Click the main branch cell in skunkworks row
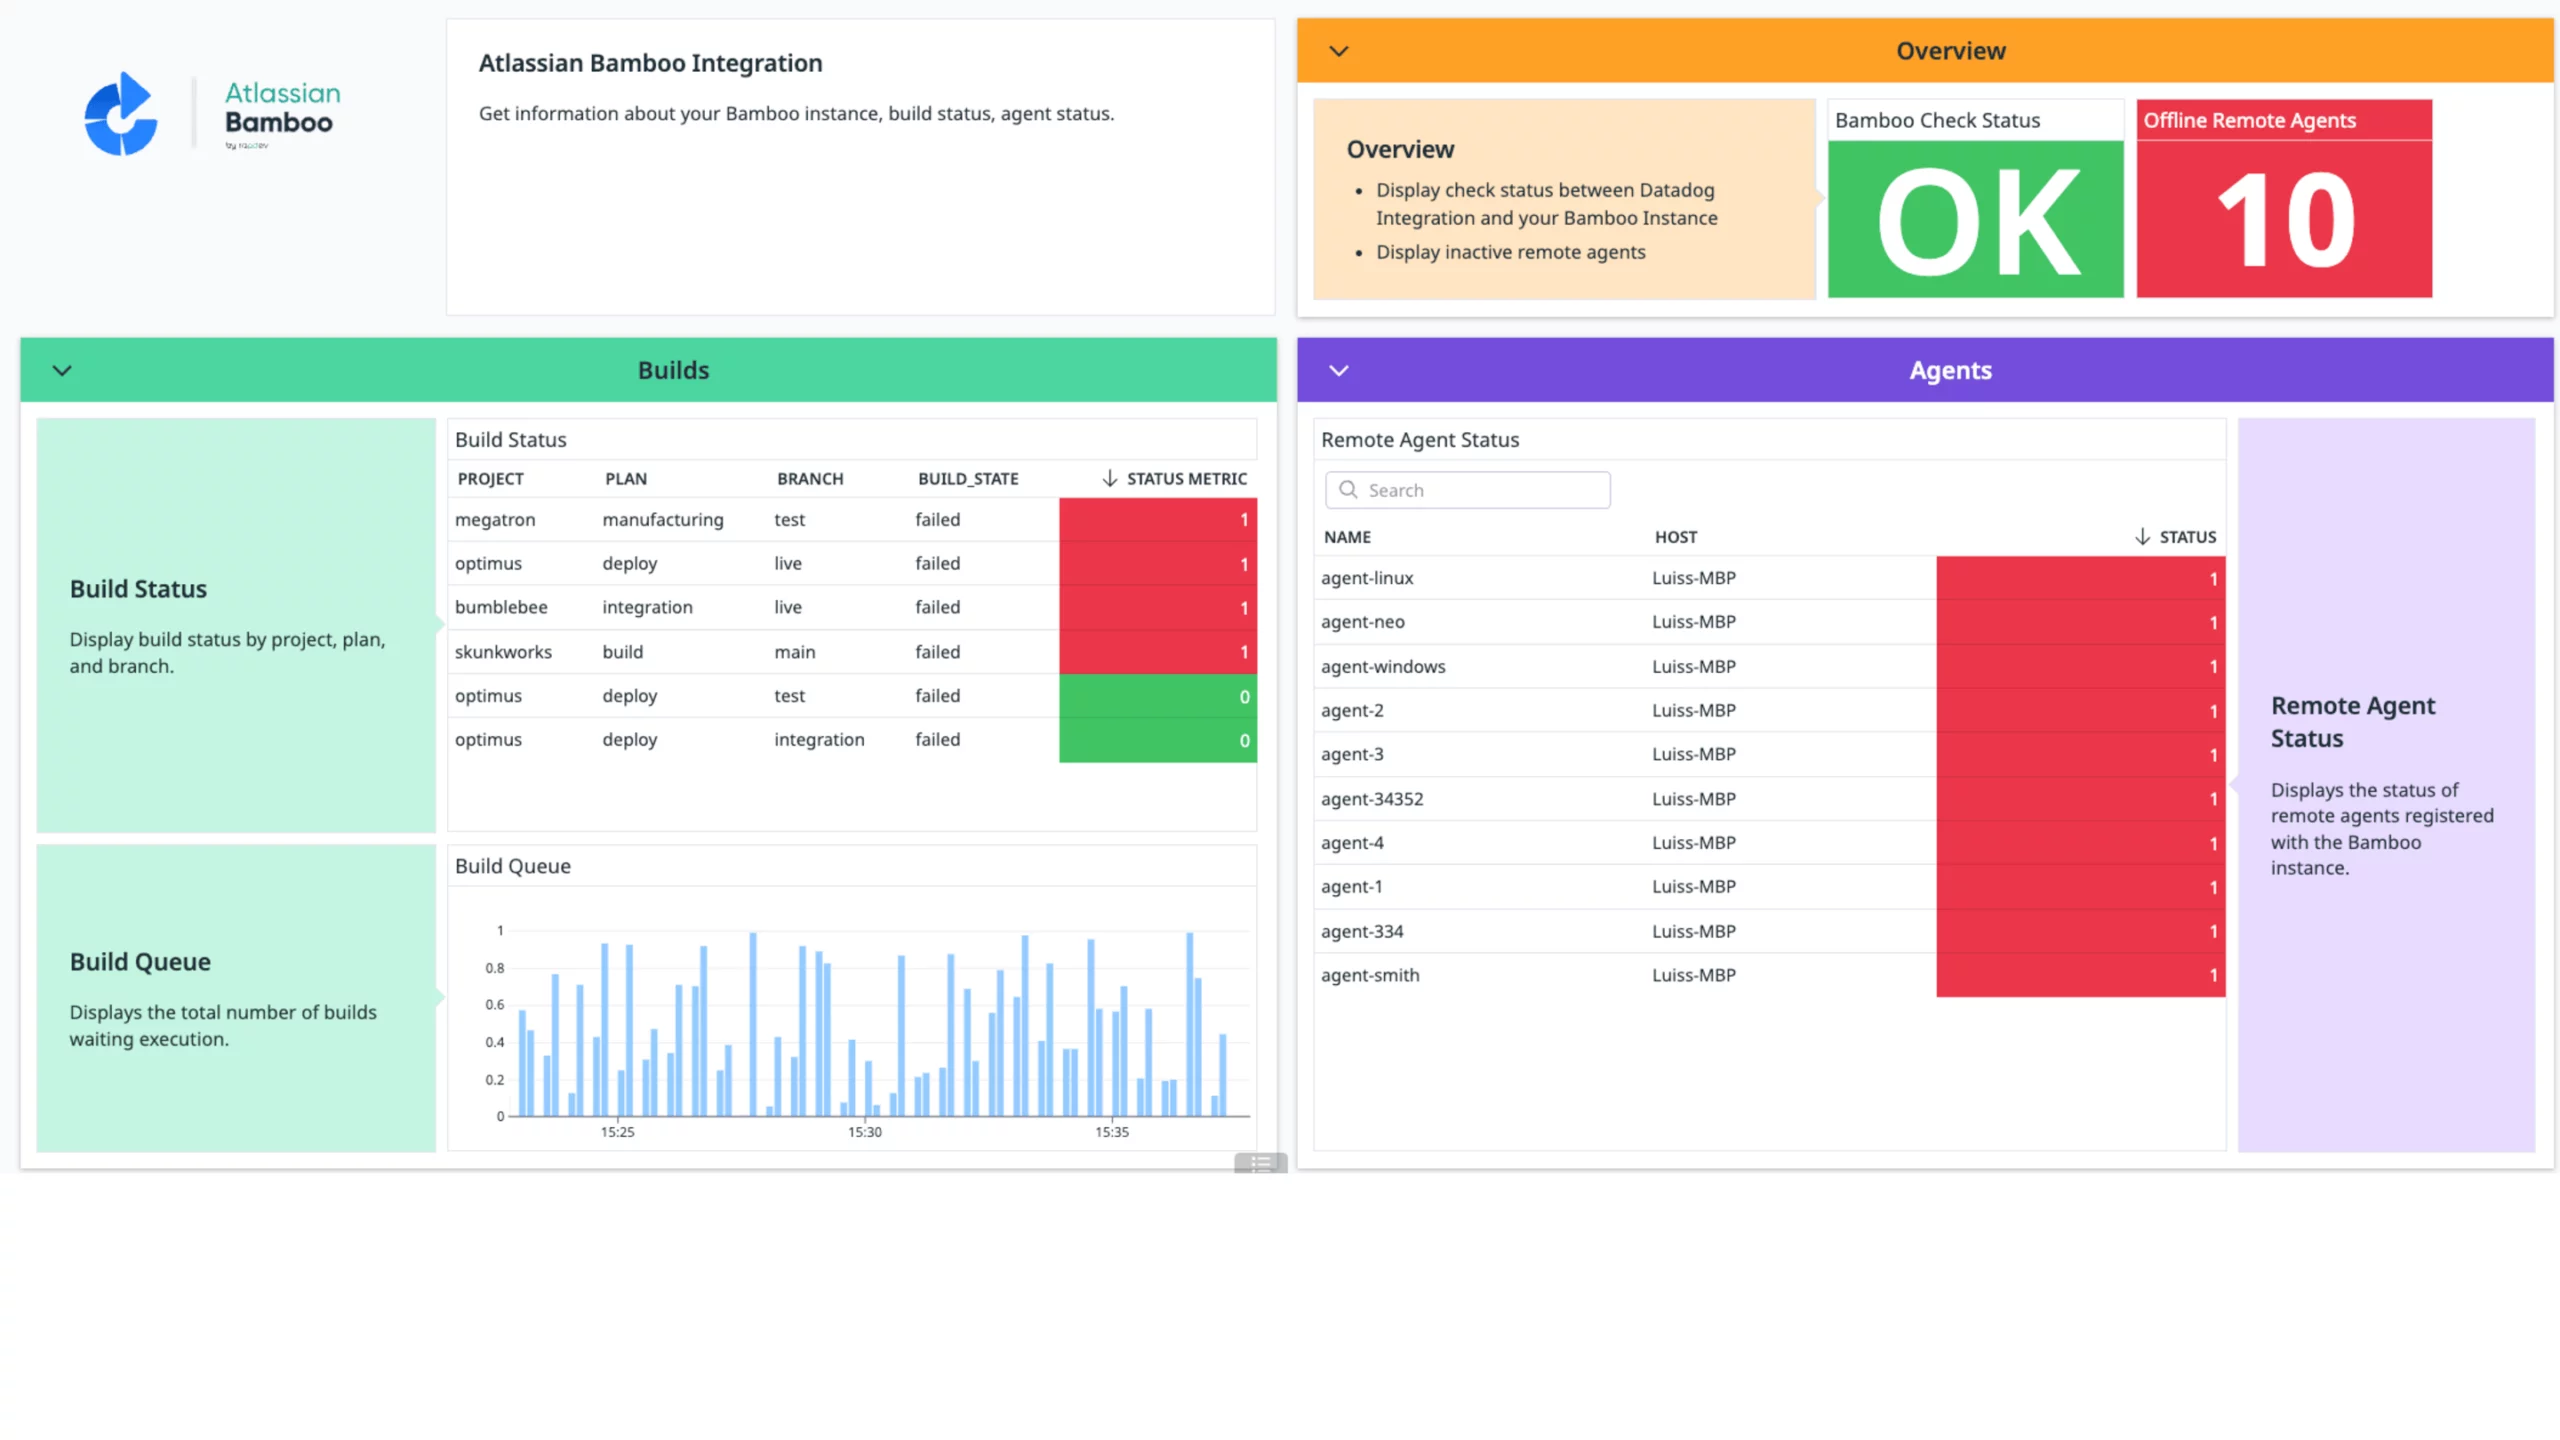 (795, 652)
